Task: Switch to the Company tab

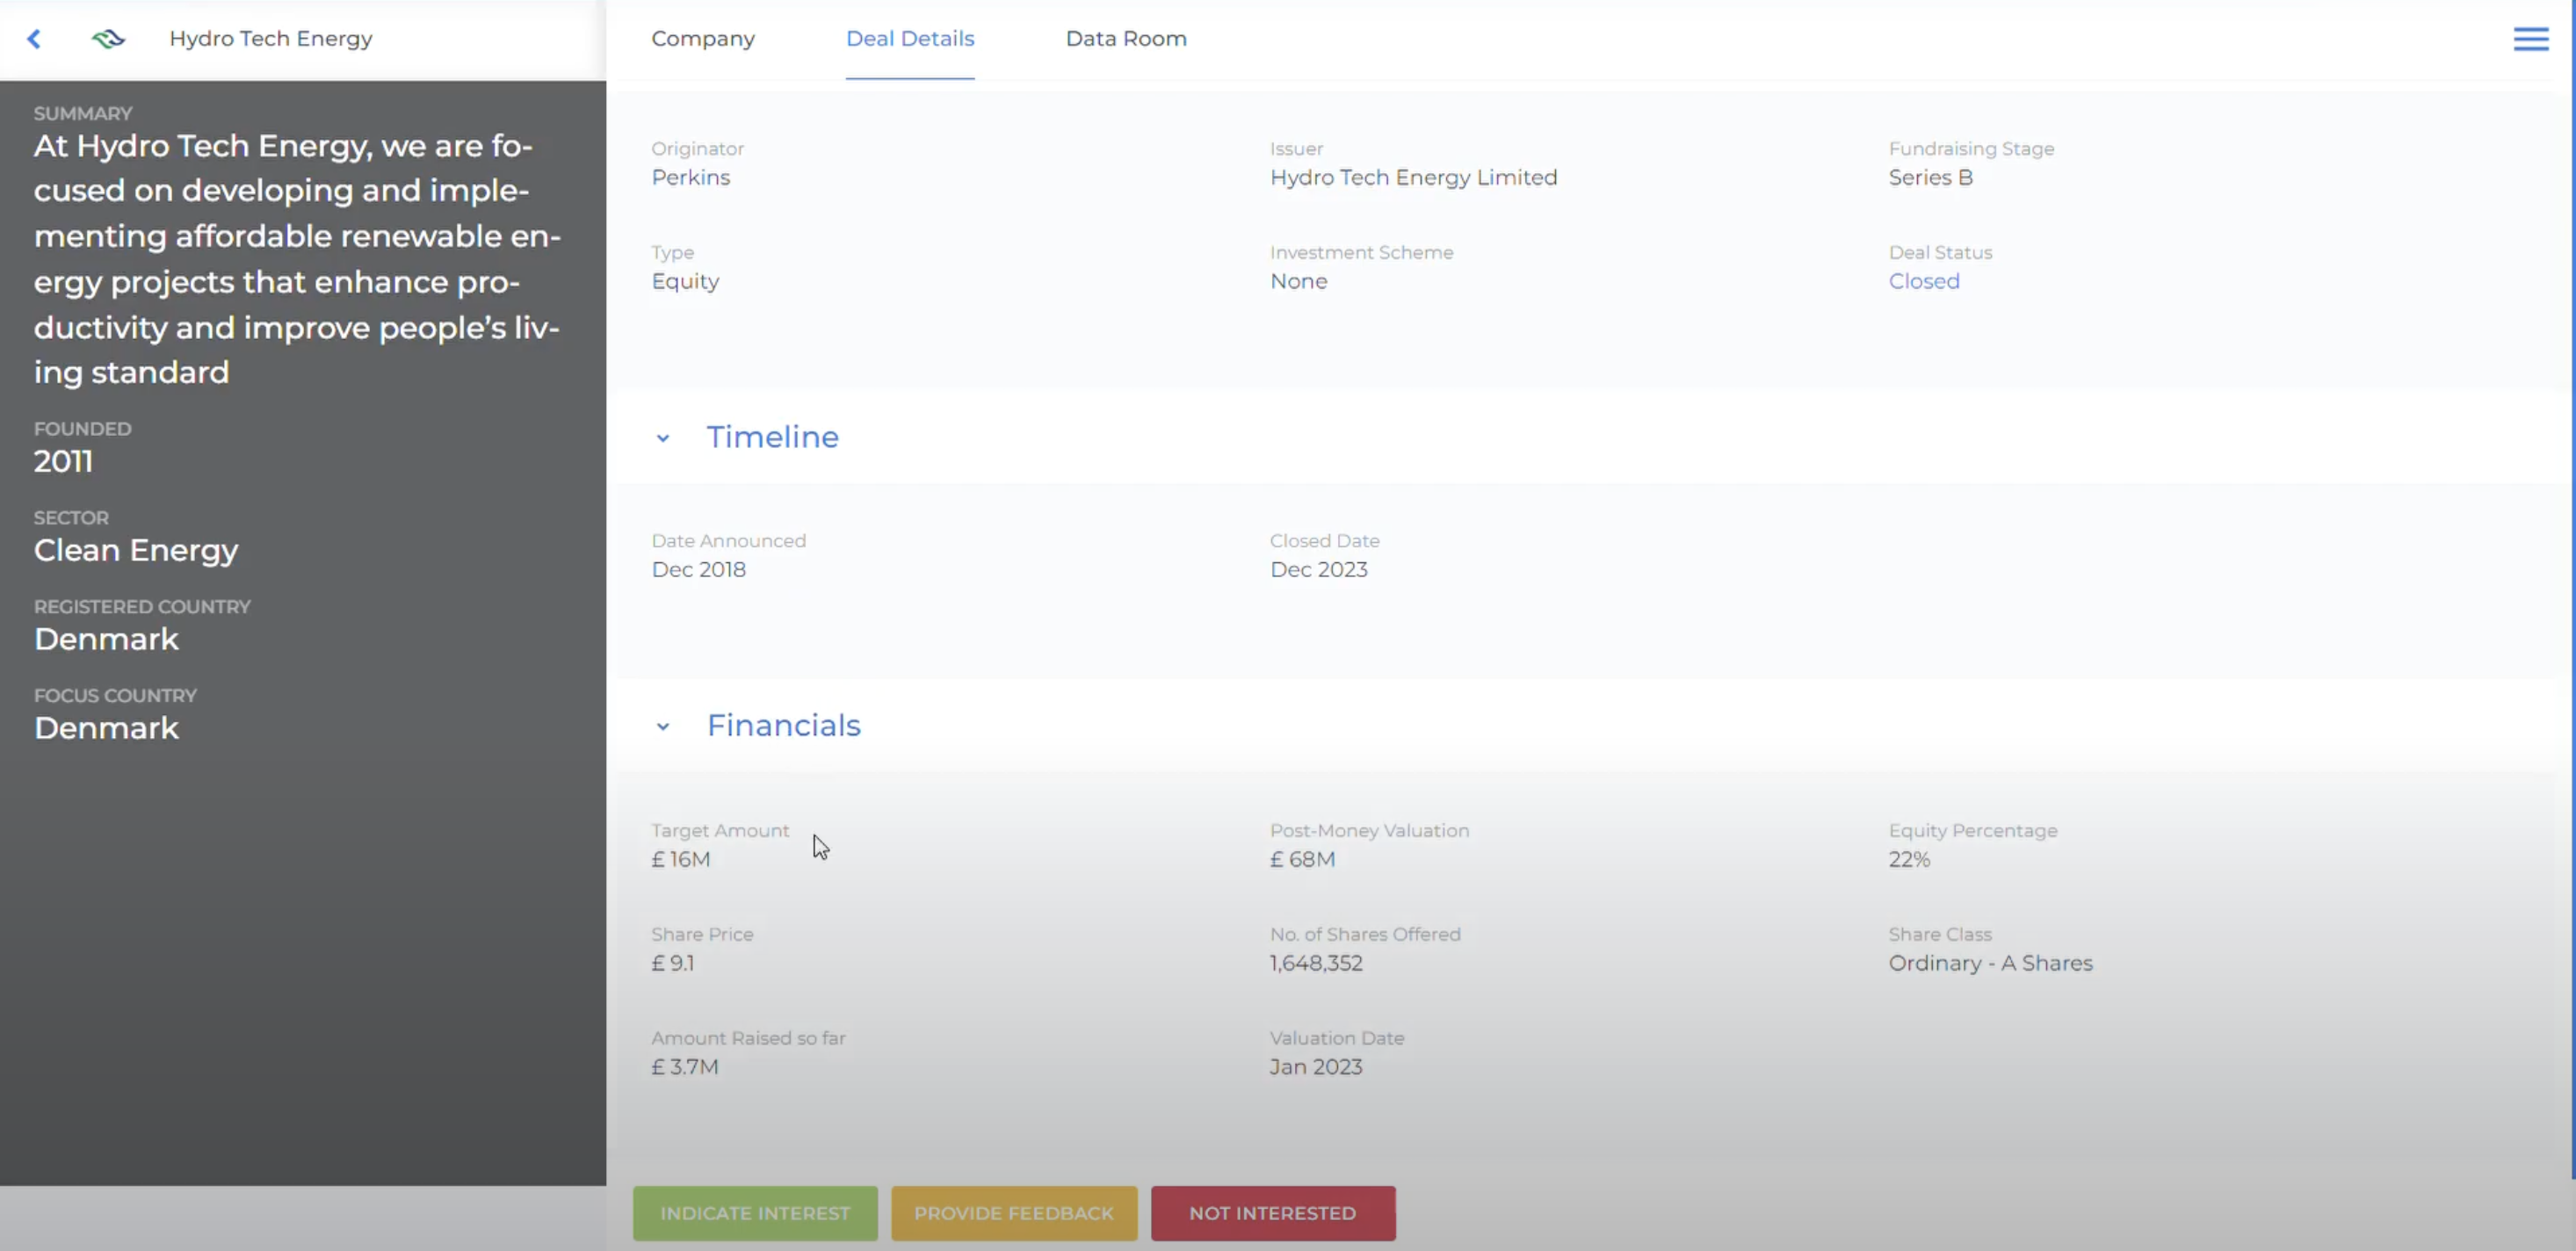Action: 703,39
